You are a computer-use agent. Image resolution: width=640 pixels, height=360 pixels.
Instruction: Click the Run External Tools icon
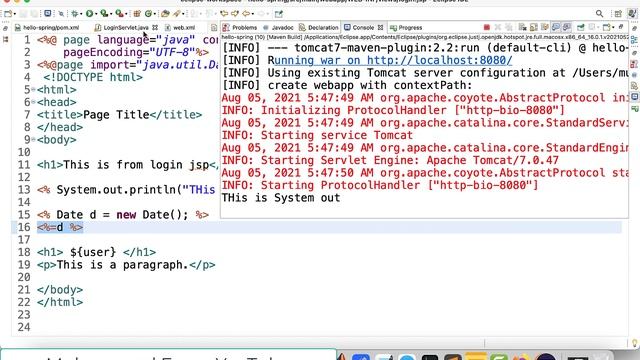(119, 13)
